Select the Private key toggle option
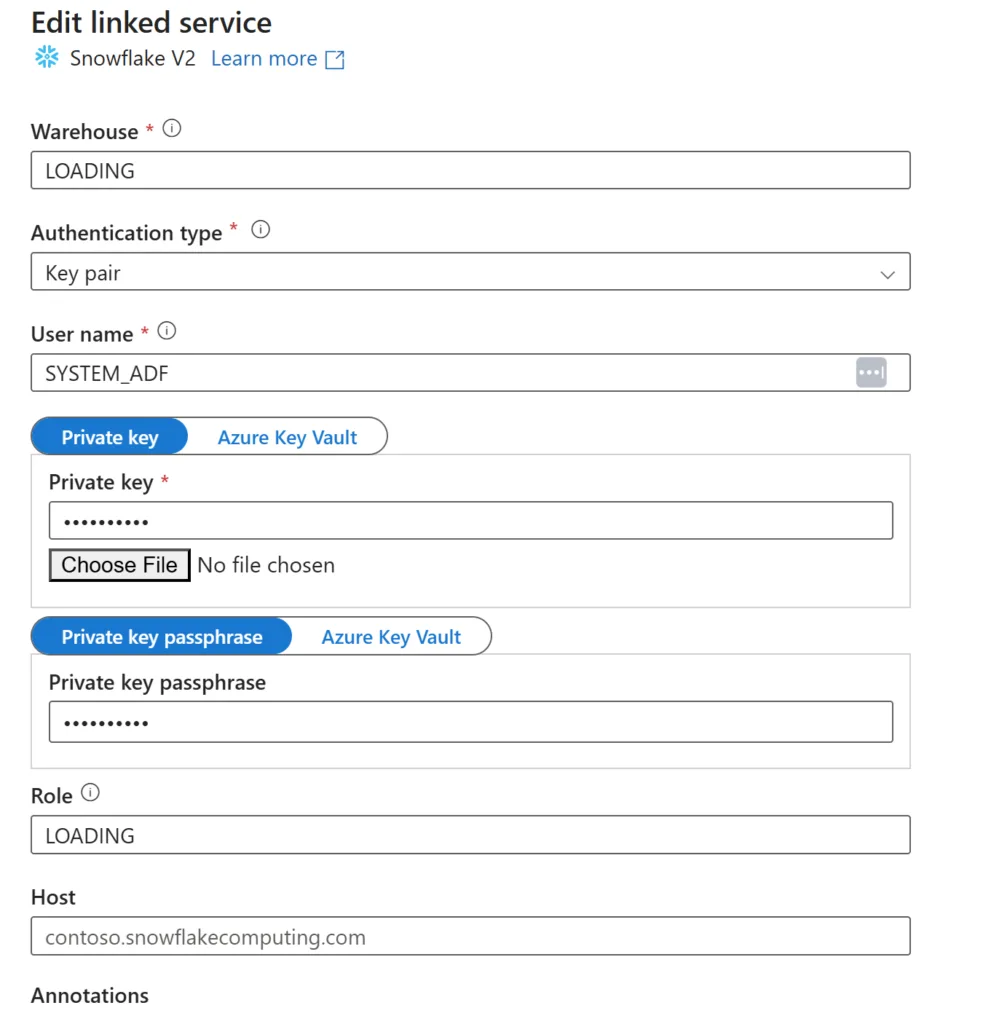This screenshot has width=983, height=1024. pyautogui.click(x=110, y=437)
